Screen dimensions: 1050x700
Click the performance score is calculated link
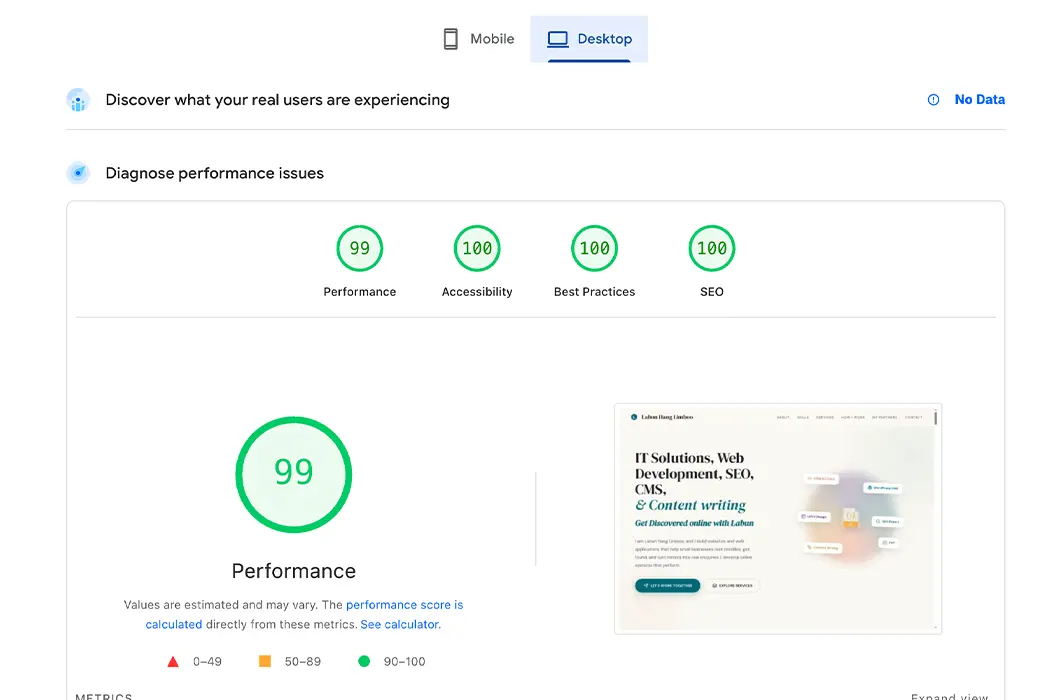[404, 604]
